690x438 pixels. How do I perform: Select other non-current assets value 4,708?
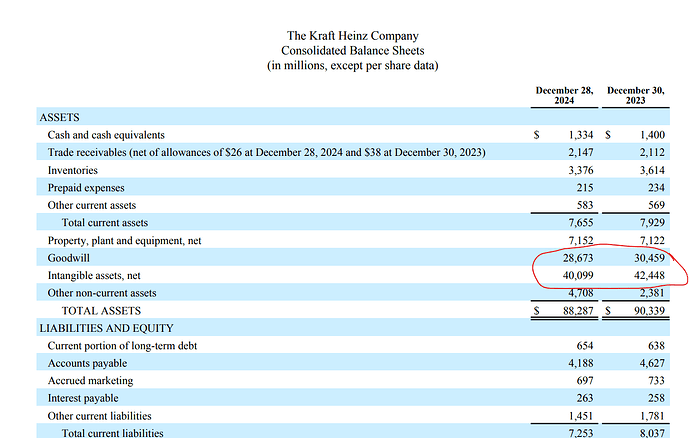click(580, 293)
